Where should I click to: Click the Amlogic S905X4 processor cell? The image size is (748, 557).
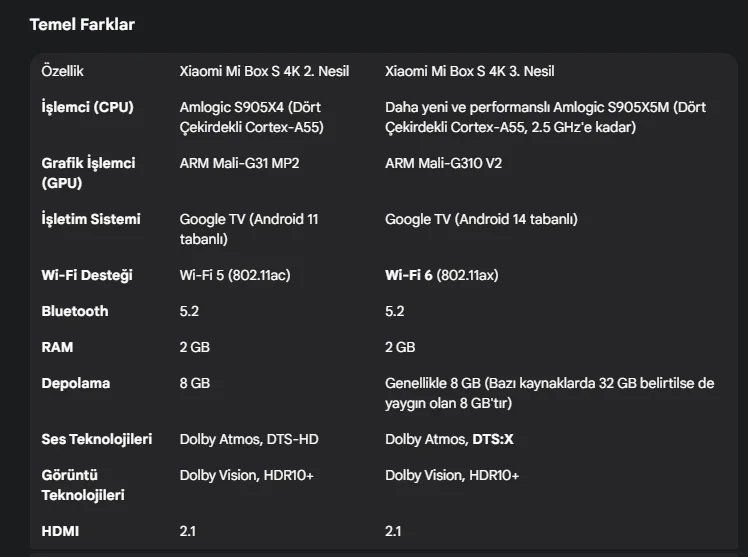tap(251, 117)
